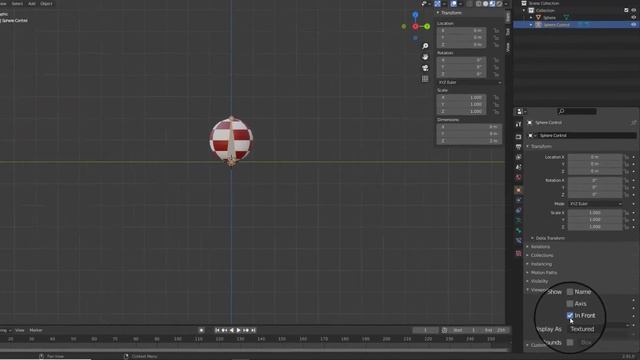The image size is (640, 360).
Task: Open the Render properties tab
Action: [518, 137]
